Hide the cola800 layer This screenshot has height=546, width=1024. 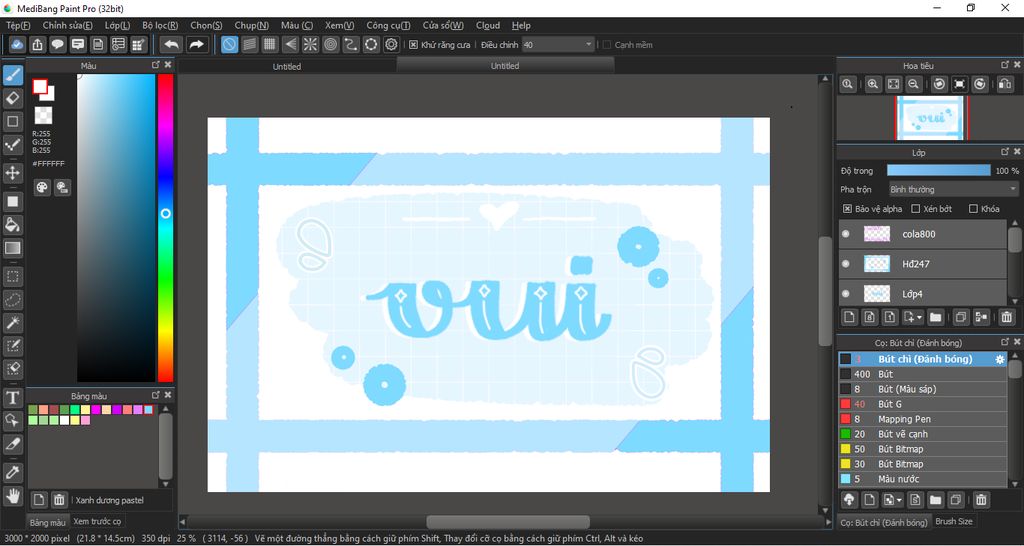click(x=846, y=234)
